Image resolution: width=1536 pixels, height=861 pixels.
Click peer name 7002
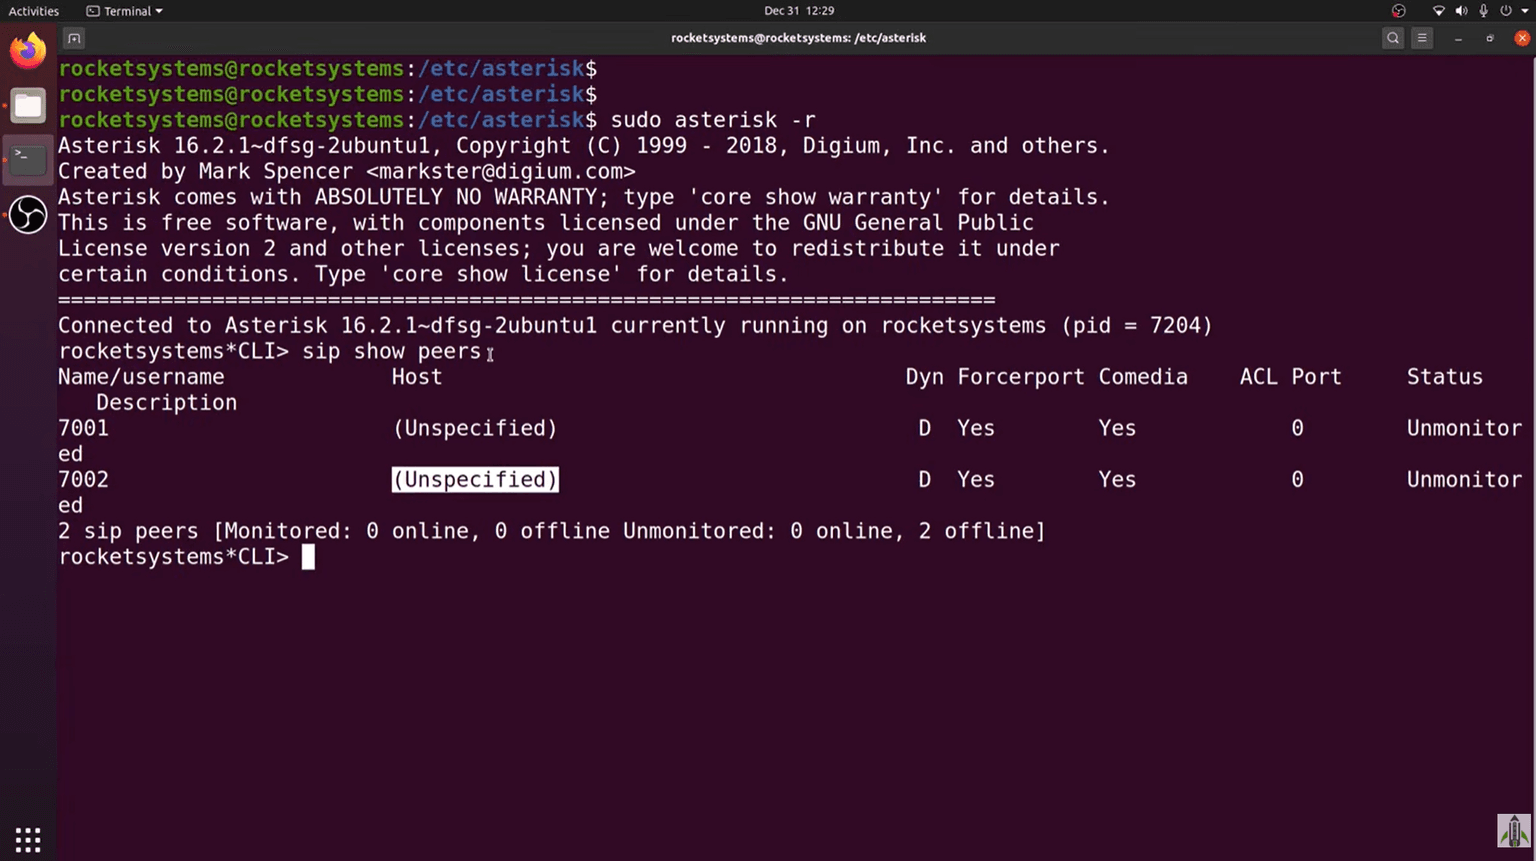(x=83, y=480)
